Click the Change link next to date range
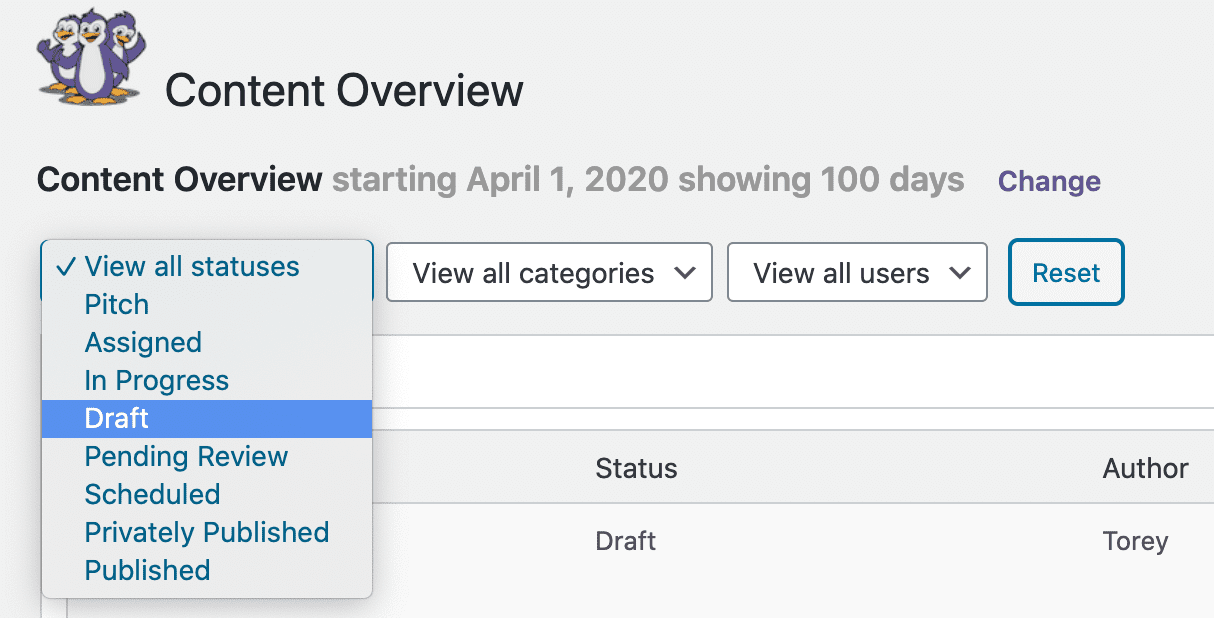 [x=1048, y=181]
